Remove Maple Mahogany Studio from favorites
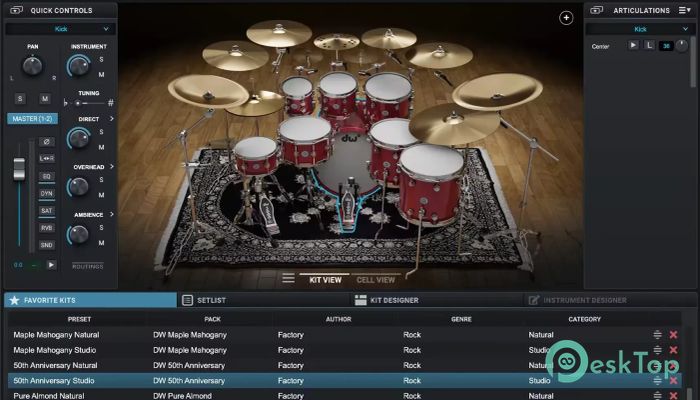The height and width of the screenshot is (400, 700). (x=673, y=350)
